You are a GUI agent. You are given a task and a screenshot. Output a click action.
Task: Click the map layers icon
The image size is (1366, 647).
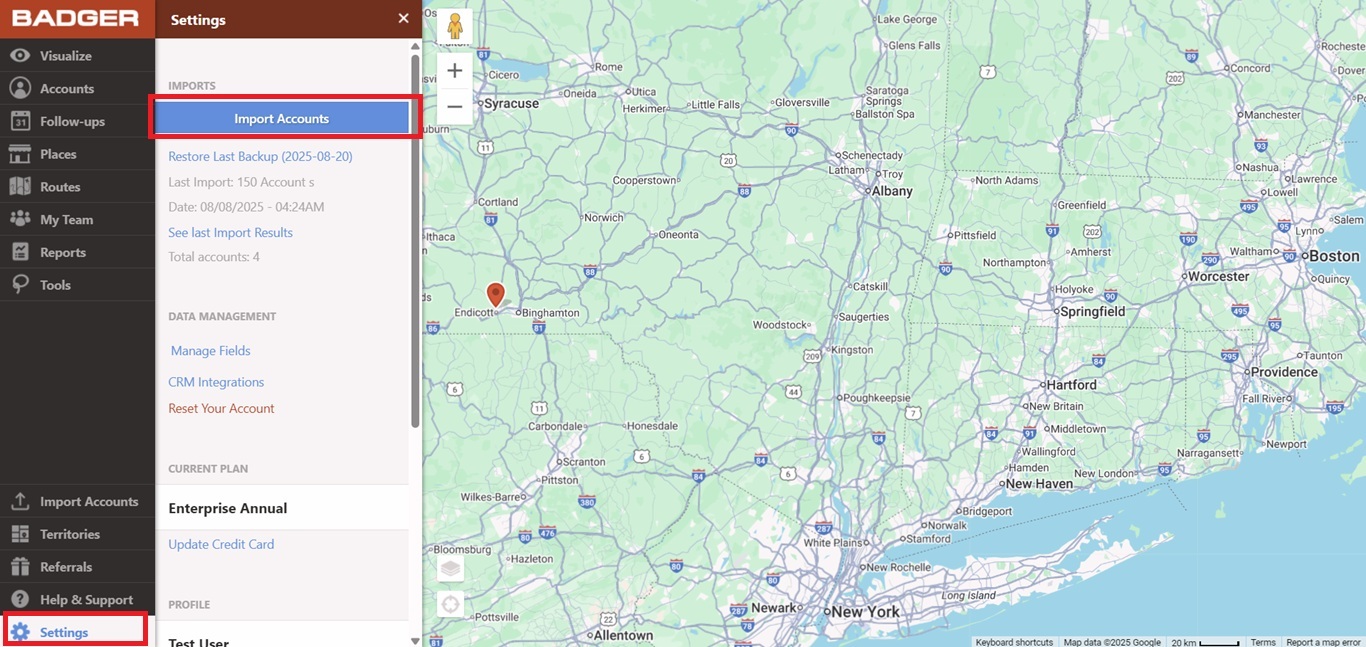(x=451, y=568)
